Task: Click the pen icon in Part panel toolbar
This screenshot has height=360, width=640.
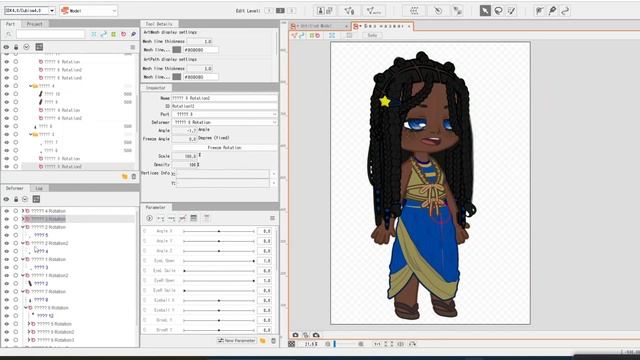Action: [133, 34]
